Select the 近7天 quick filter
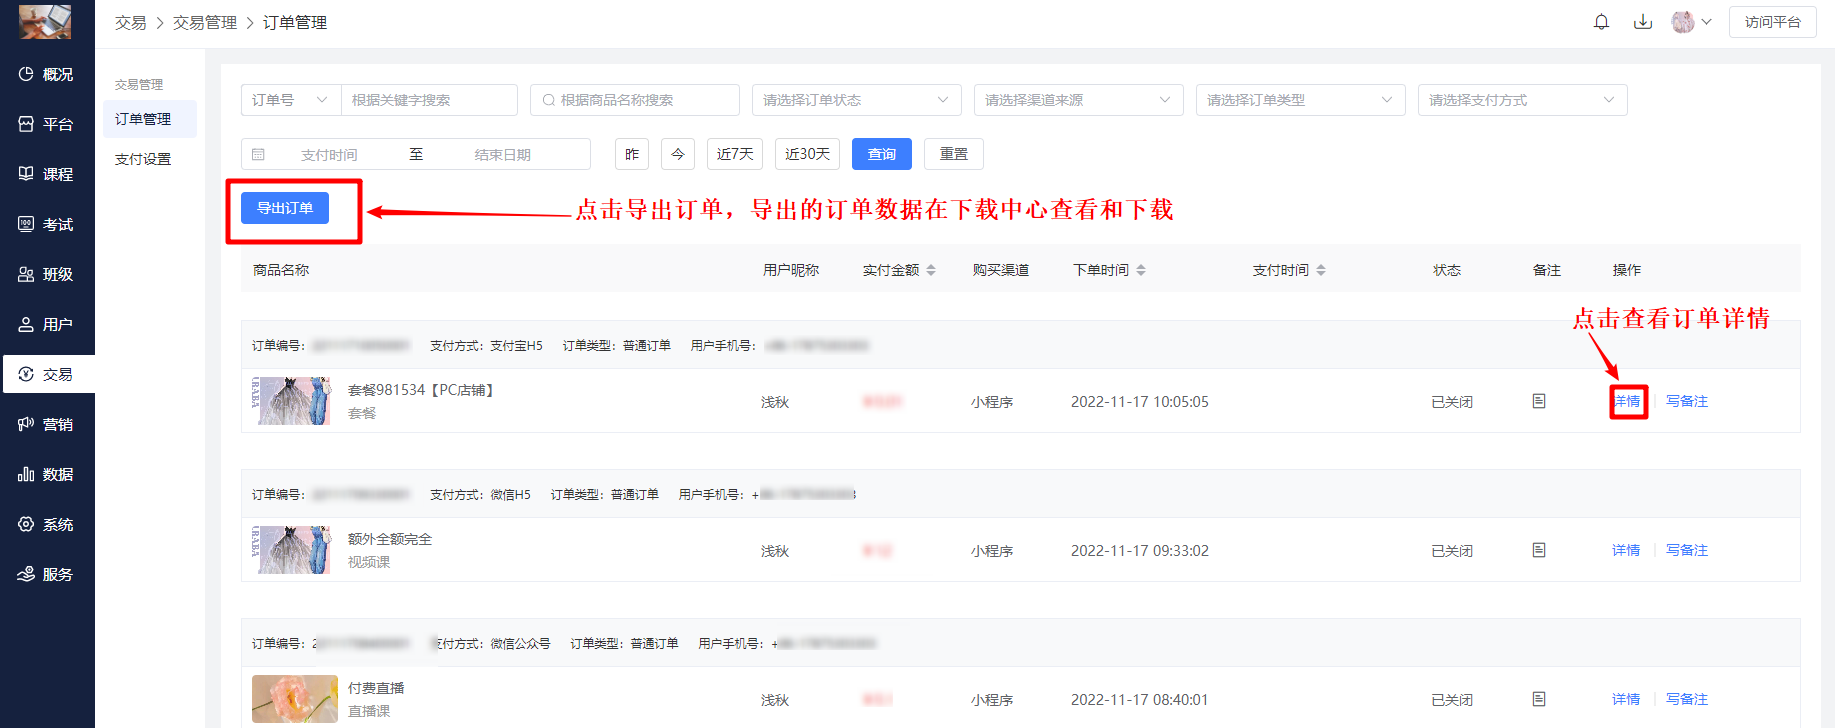This screenshot has width=1835, height=728. [735, 154]
